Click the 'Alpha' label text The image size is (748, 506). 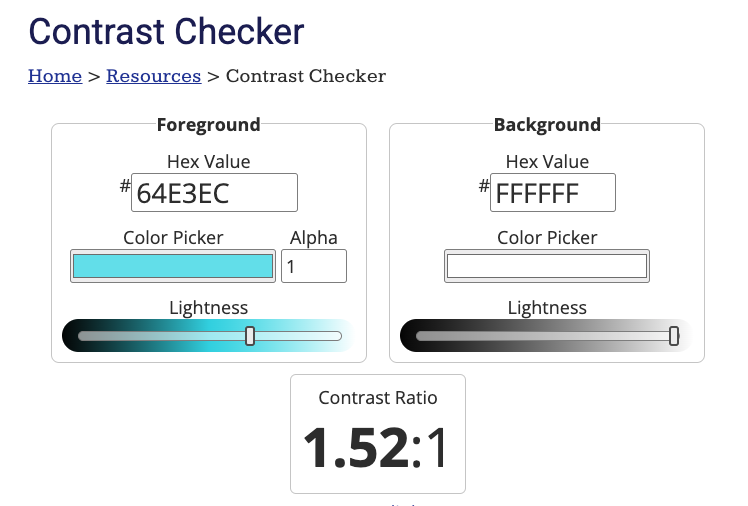(x=314, y=238)
